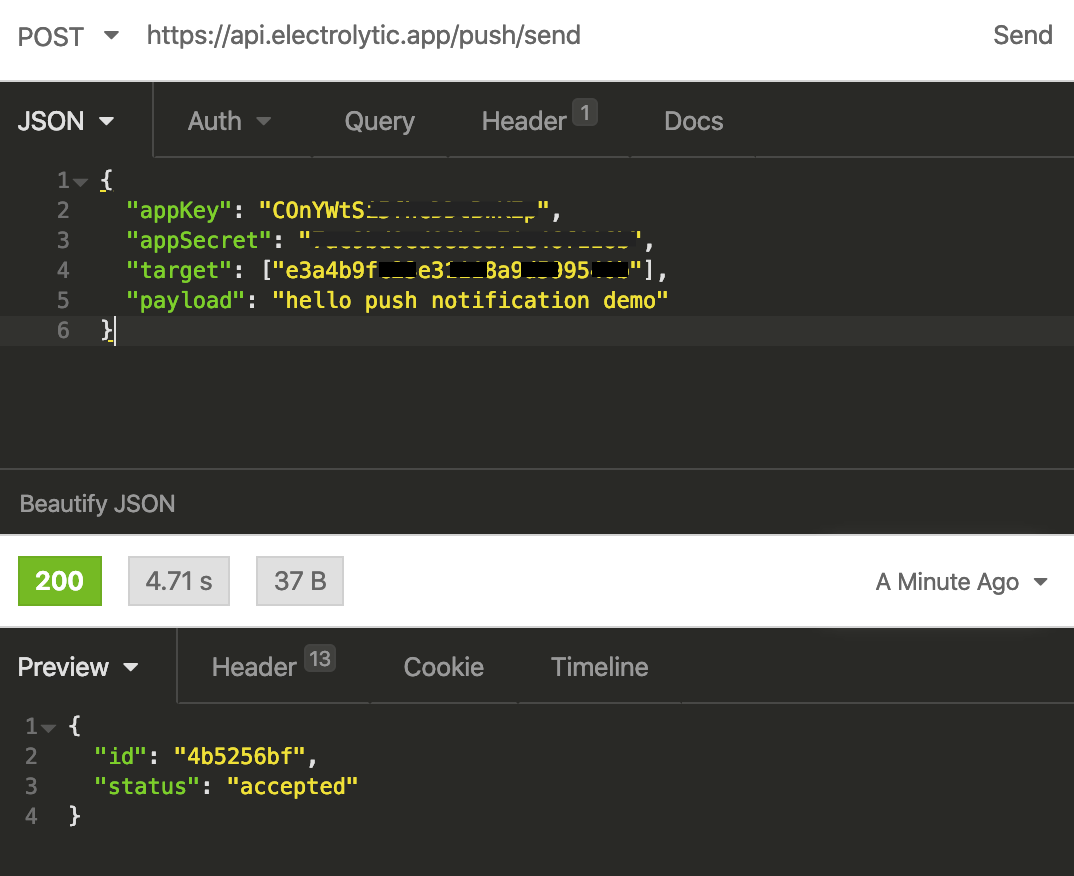Image resolution: width=1074 pixels, height=876 pixels.
Task: Click the "payload" key text
Action: click(186, 301)
